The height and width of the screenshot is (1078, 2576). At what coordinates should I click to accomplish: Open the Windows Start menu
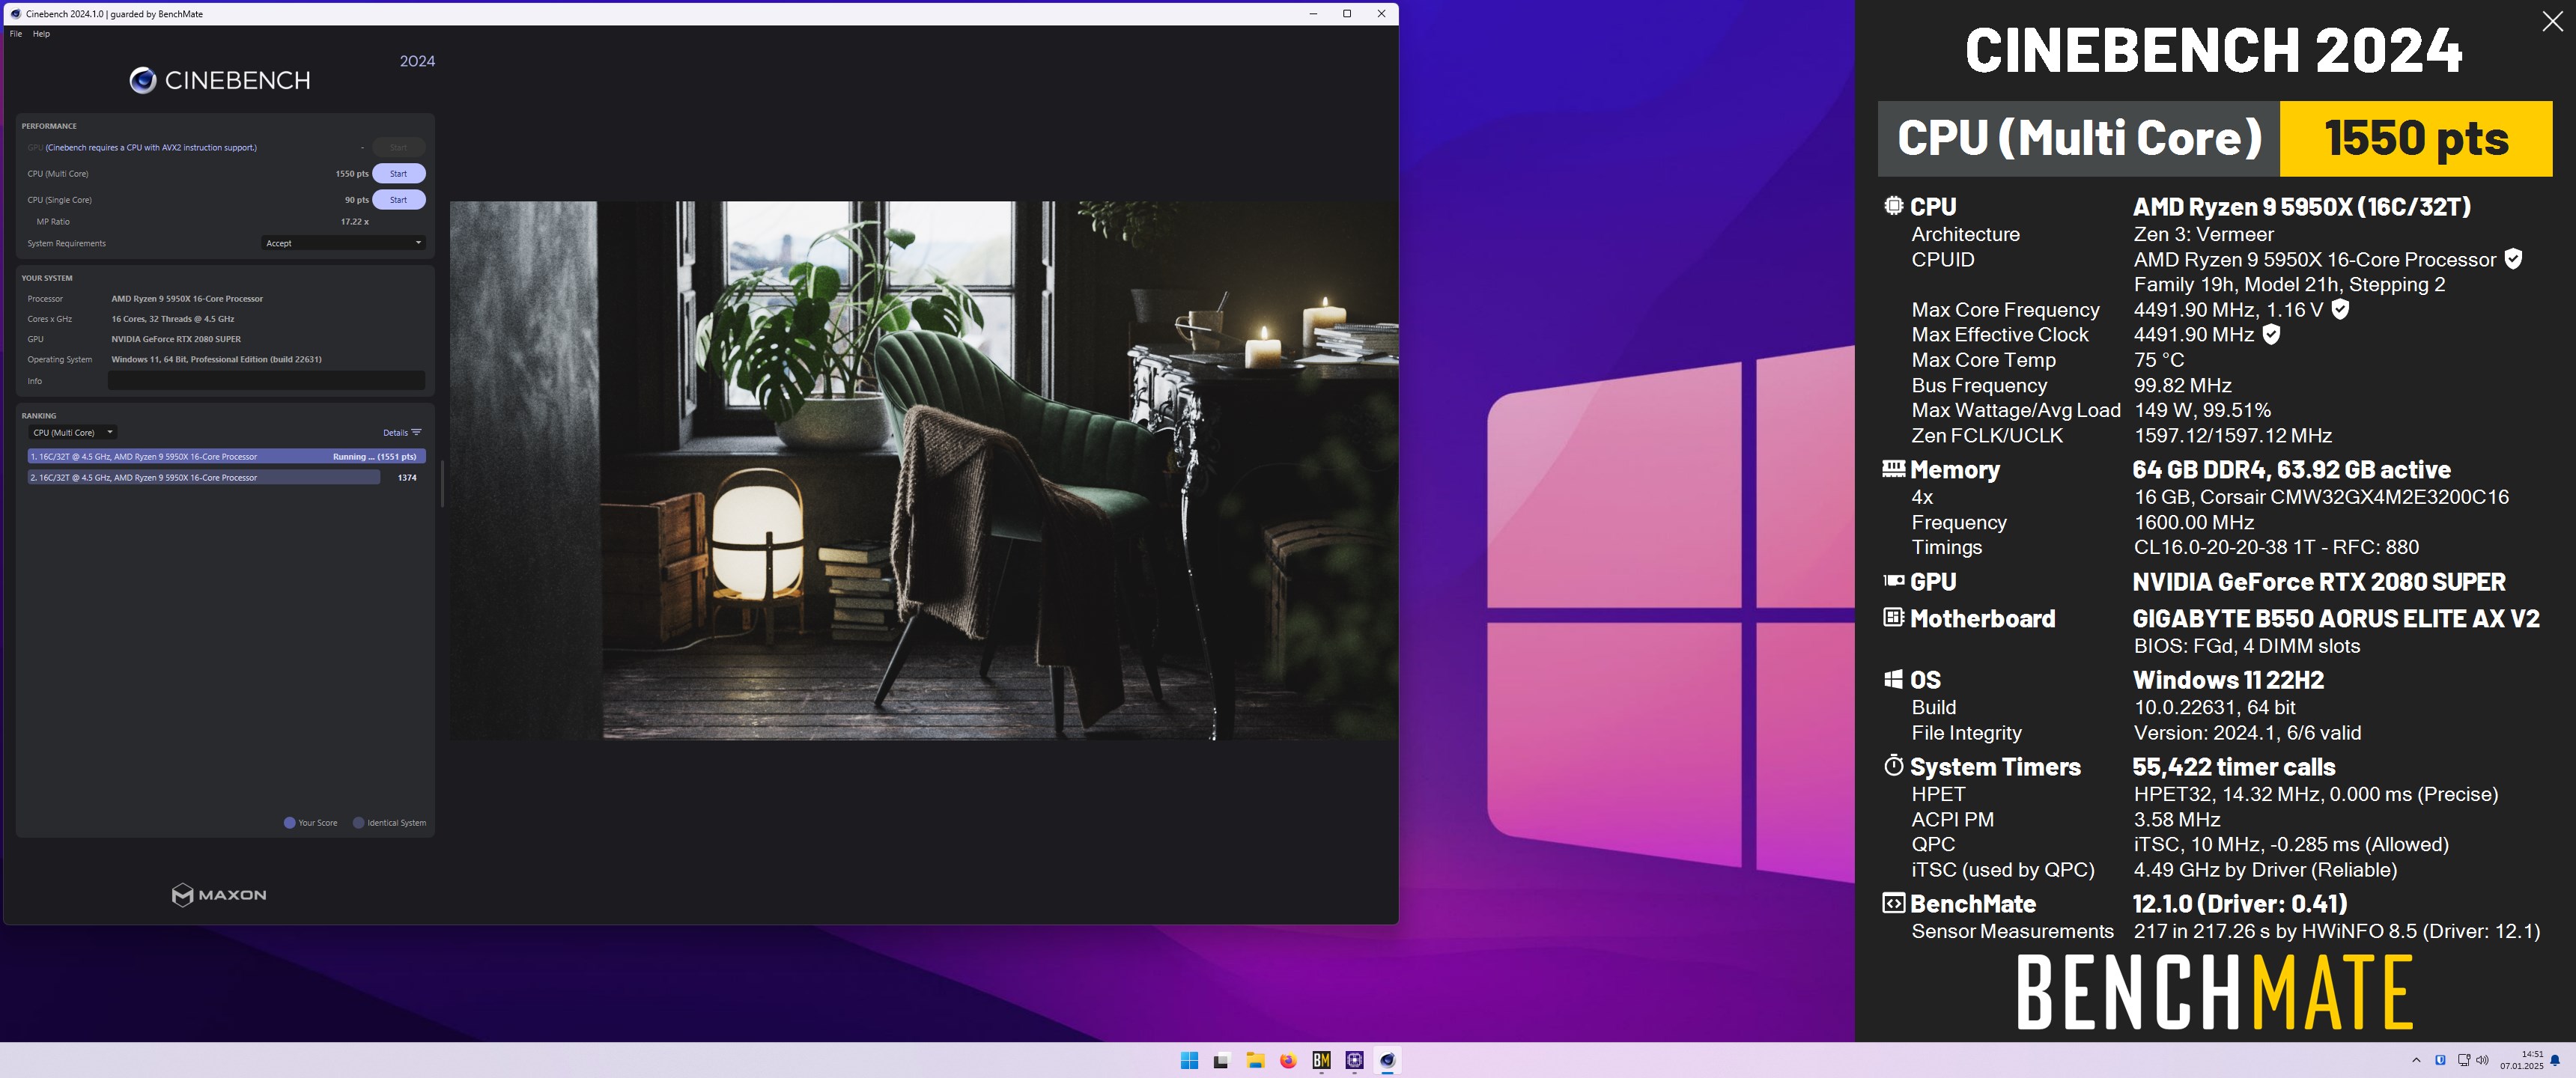(1189, 1061)
